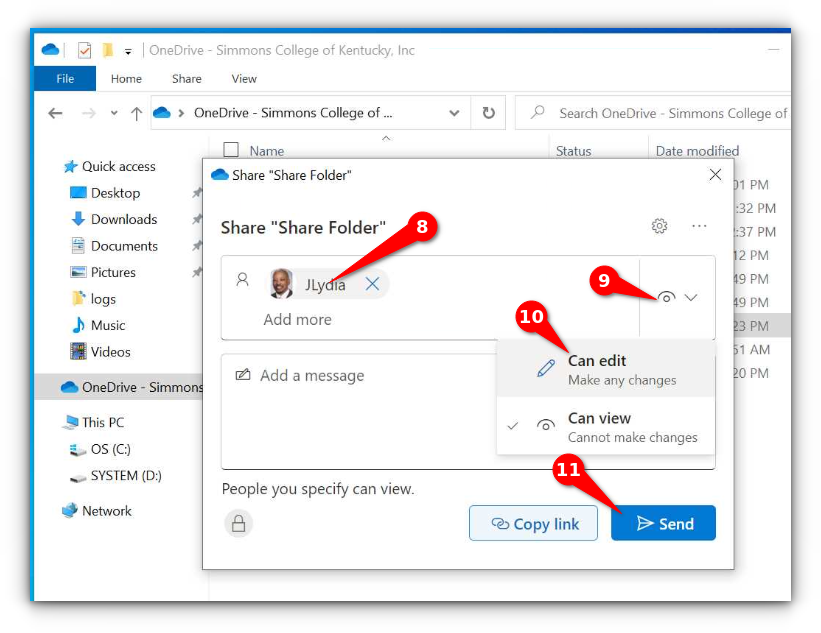
Task: Select Network in navigation pane
Action: (97, 510)
